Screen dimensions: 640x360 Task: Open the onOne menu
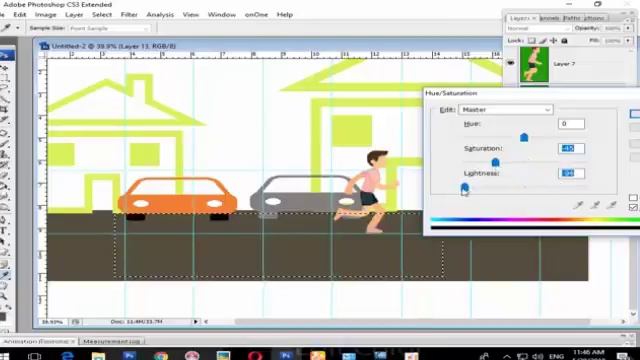[256, 15]
